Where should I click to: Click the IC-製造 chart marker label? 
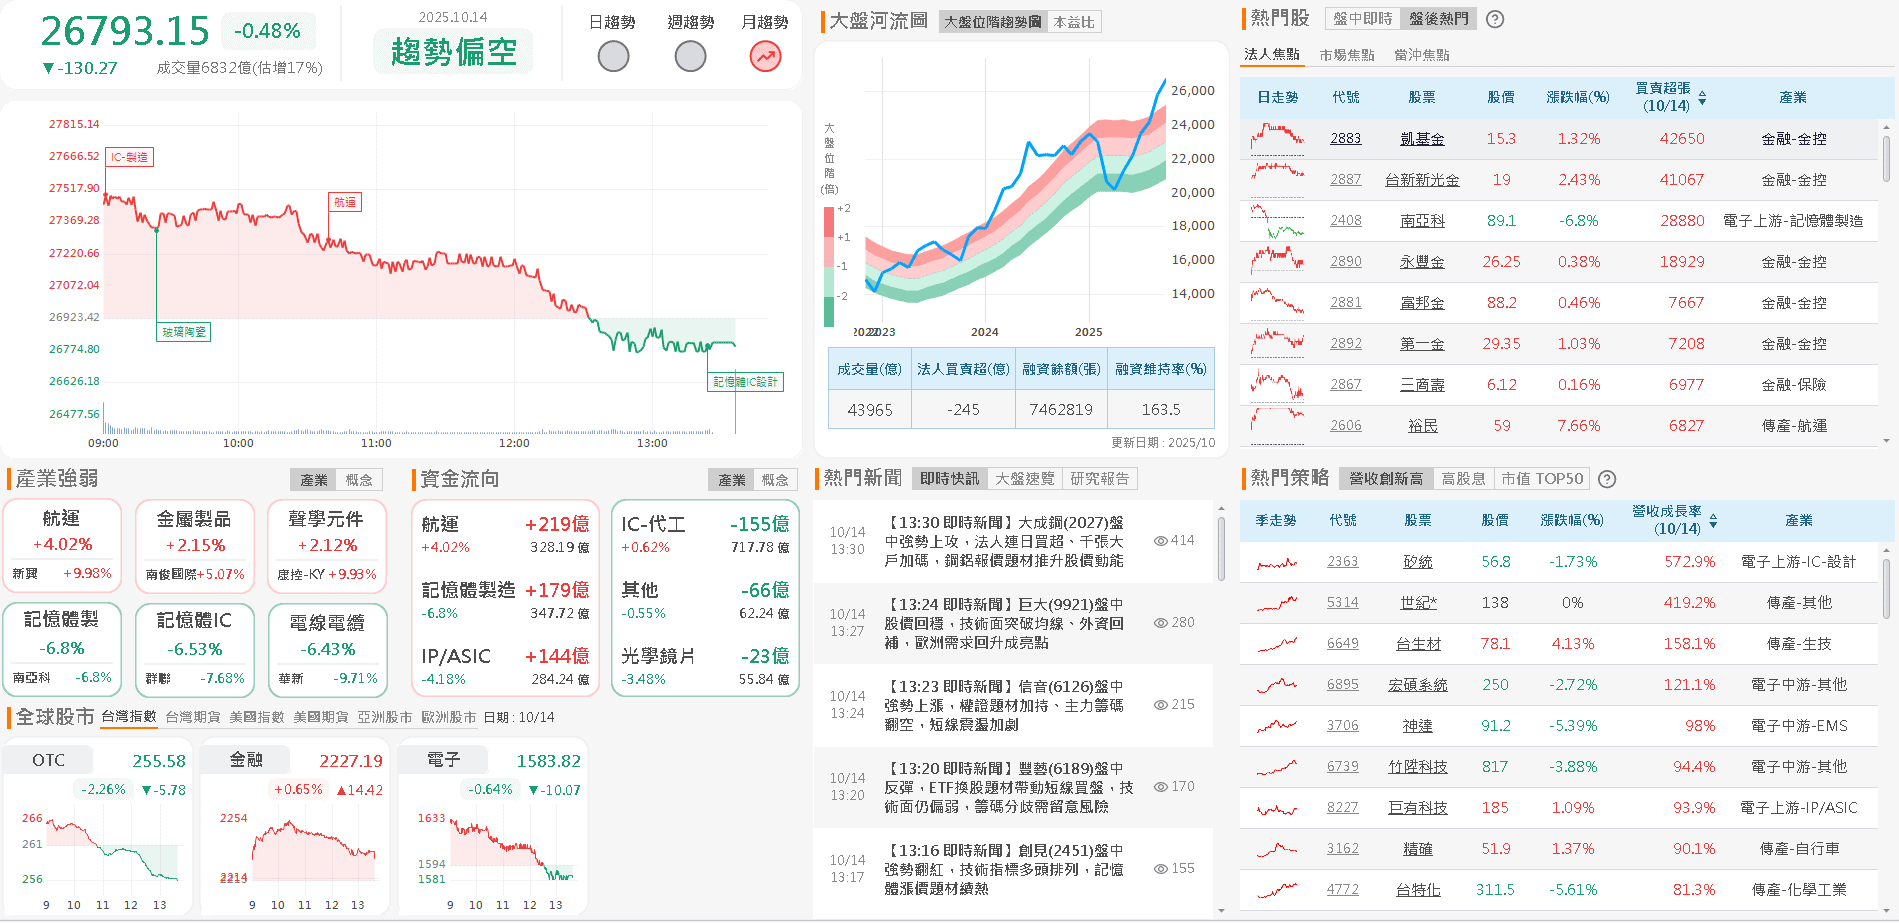129,157
